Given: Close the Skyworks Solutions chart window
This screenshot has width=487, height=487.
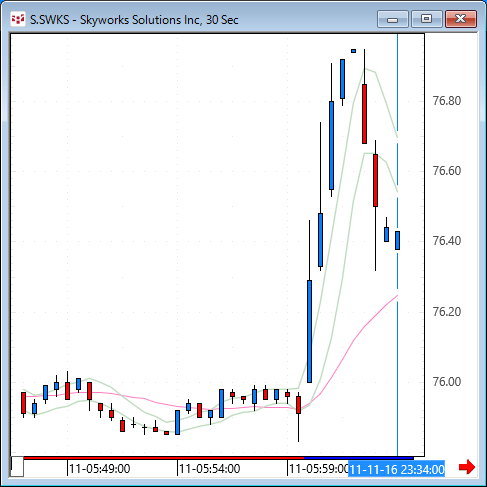Looking at the screenshot, I should pos(461,19).
